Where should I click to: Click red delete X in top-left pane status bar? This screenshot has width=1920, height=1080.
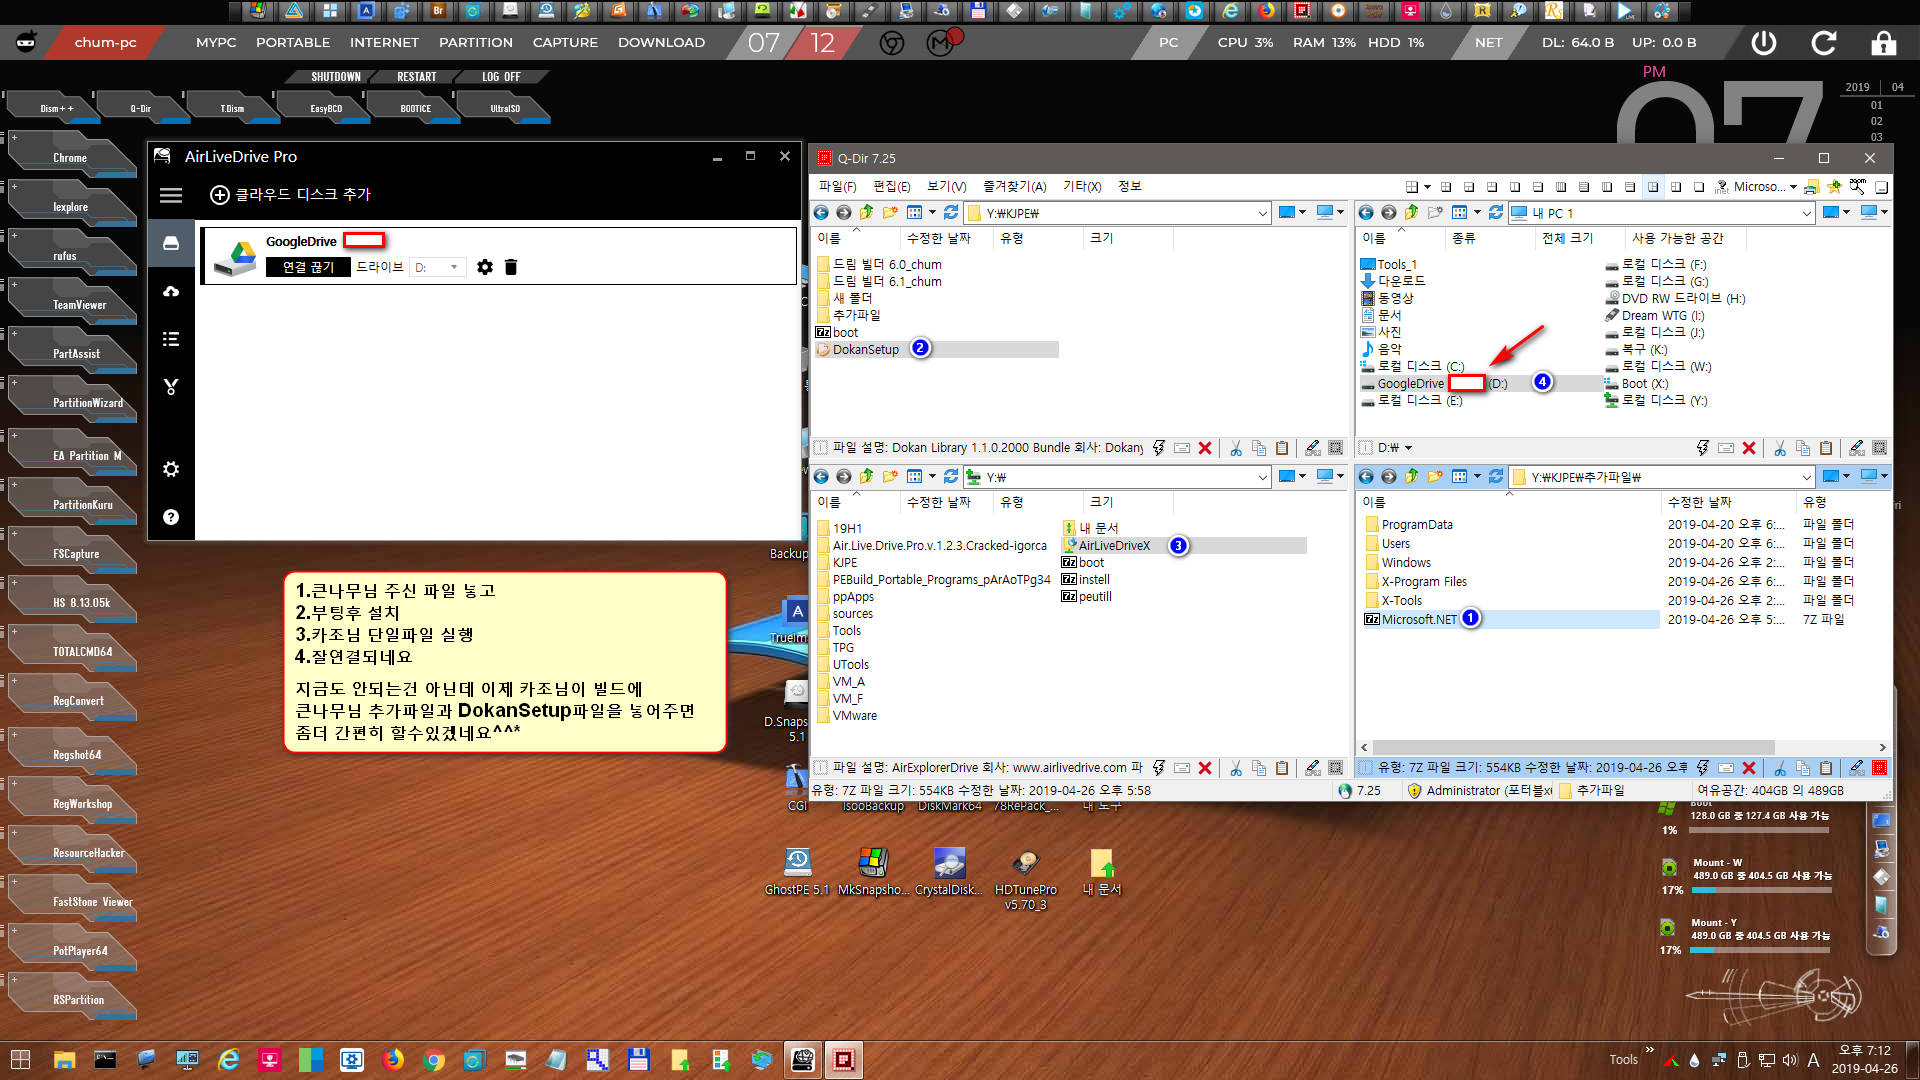[1205, 448]
